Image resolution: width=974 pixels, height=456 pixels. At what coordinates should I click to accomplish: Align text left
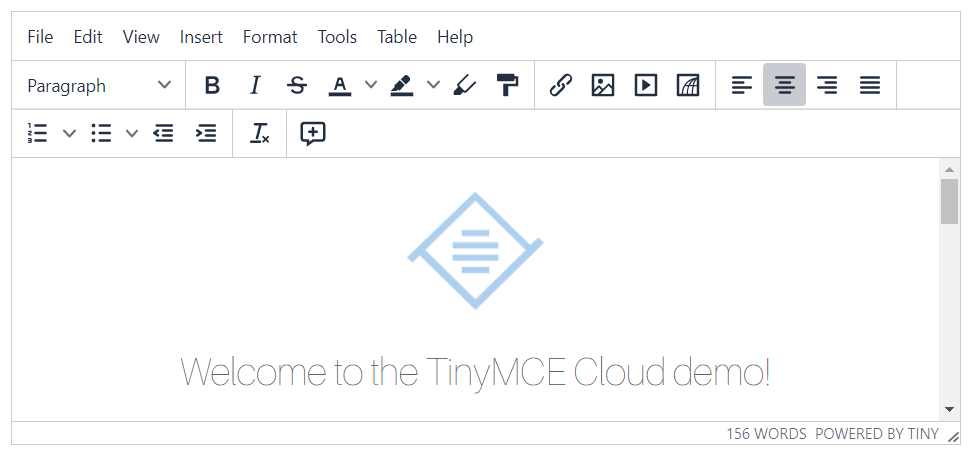tap(742, 85)
